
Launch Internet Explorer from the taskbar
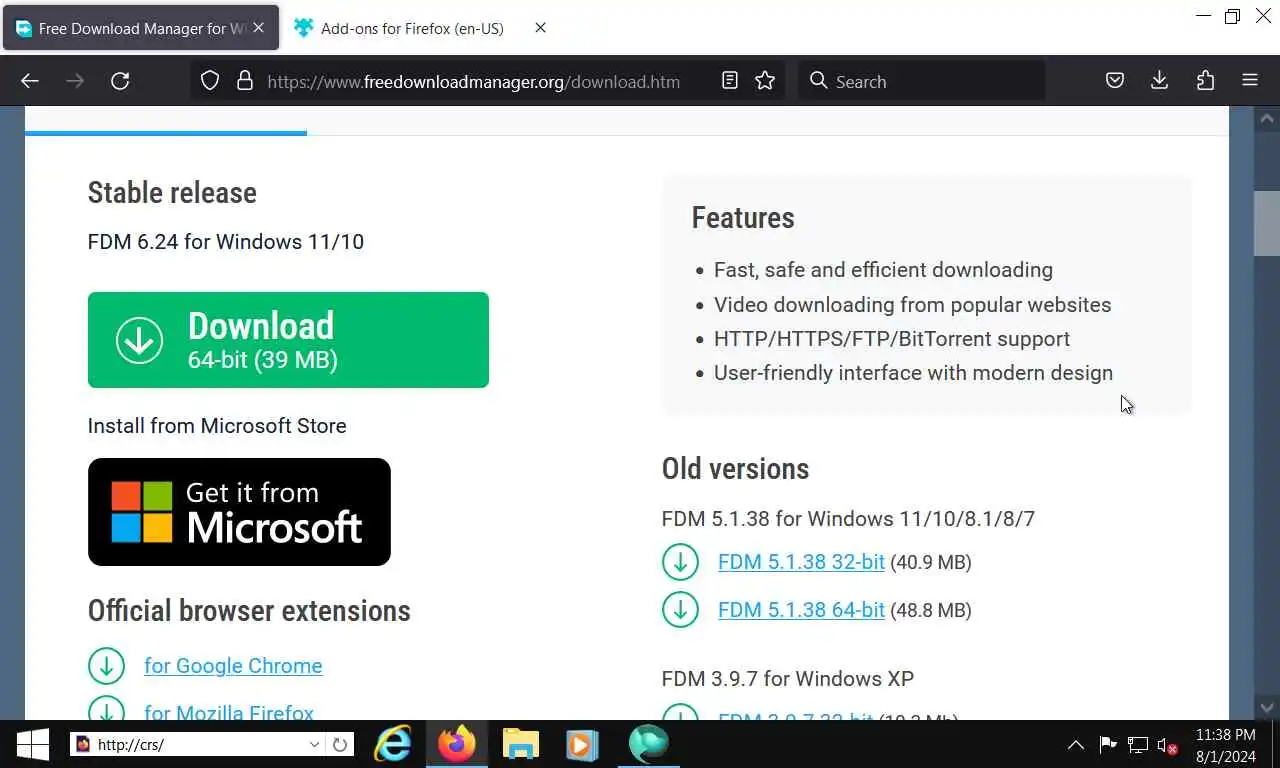393,744
